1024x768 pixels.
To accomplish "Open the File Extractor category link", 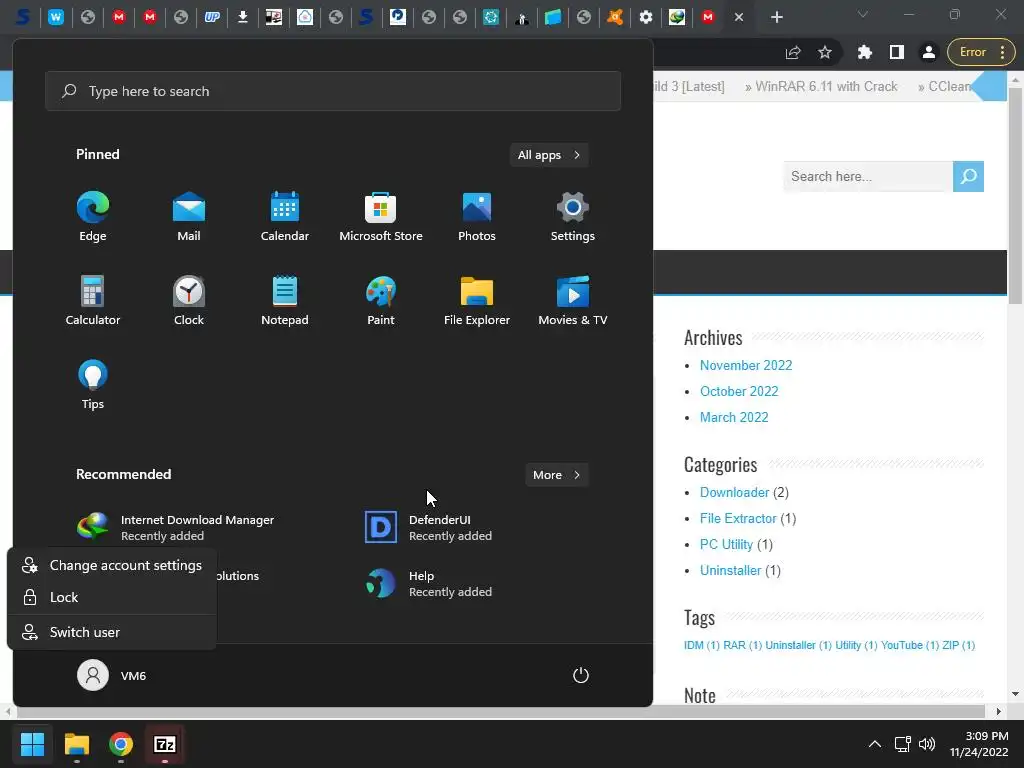I will [x=738, y=519].
